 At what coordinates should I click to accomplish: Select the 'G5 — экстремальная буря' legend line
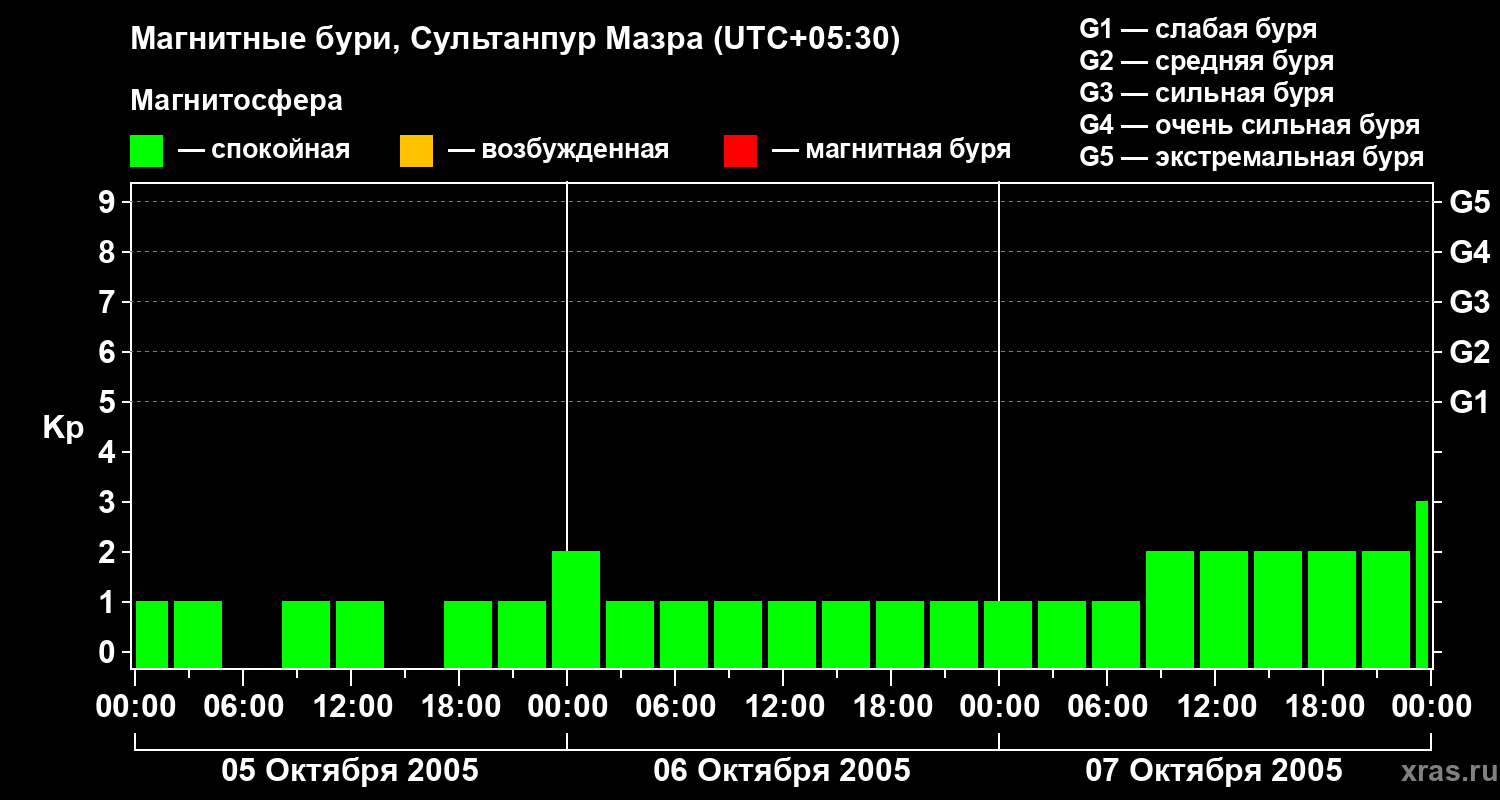coord(1252,157)
